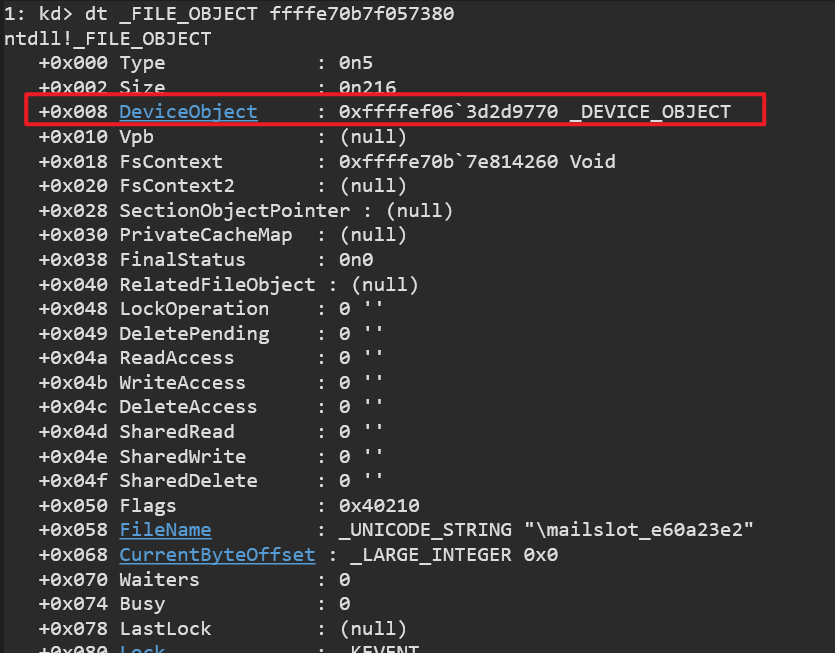Click the Flags value 0x40210
Viewport: 835px width, 653px height.
[379, 505]
